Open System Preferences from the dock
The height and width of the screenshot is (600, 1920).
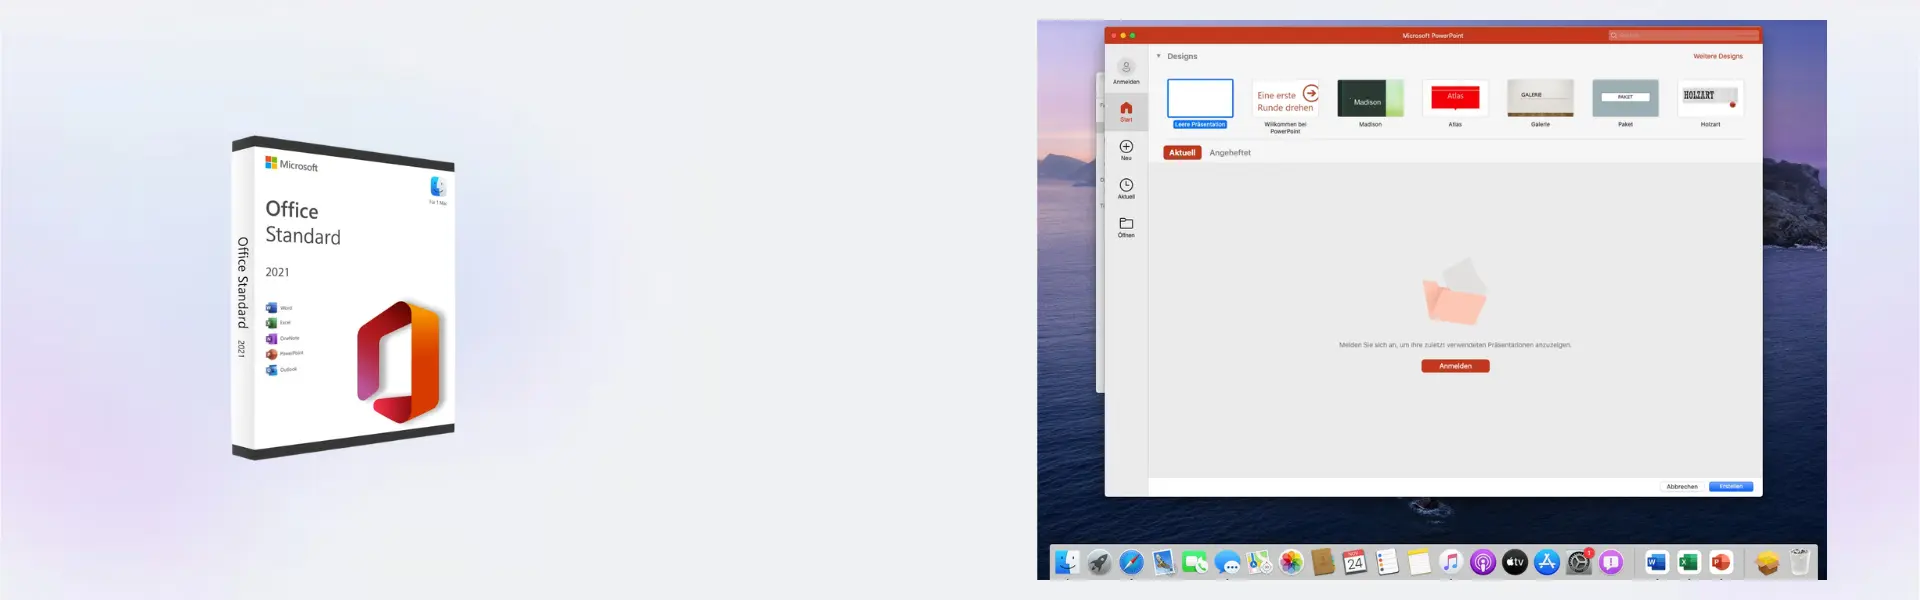point(1579,563)
